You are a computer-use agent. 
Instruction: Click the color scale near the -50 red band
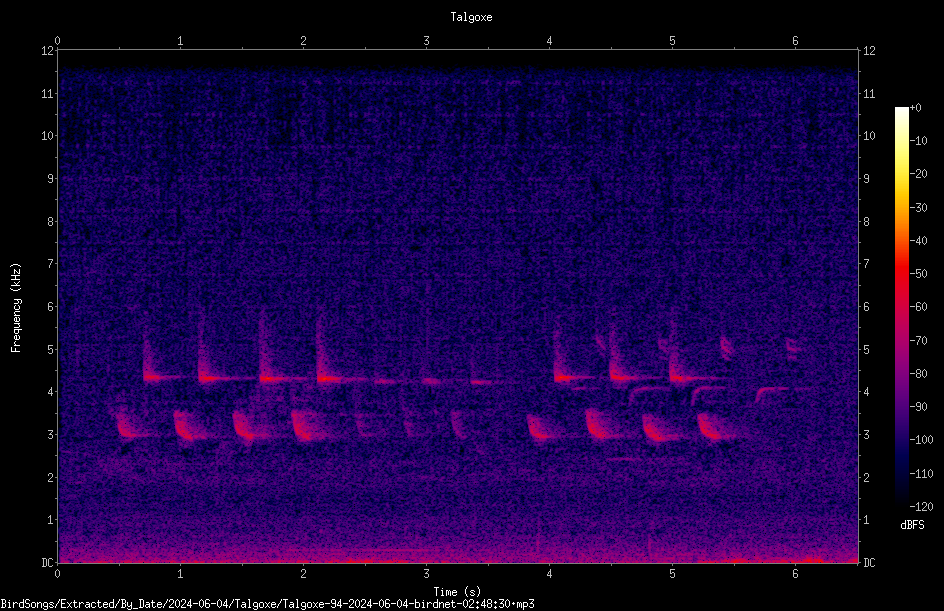click(x=902, y=274)
